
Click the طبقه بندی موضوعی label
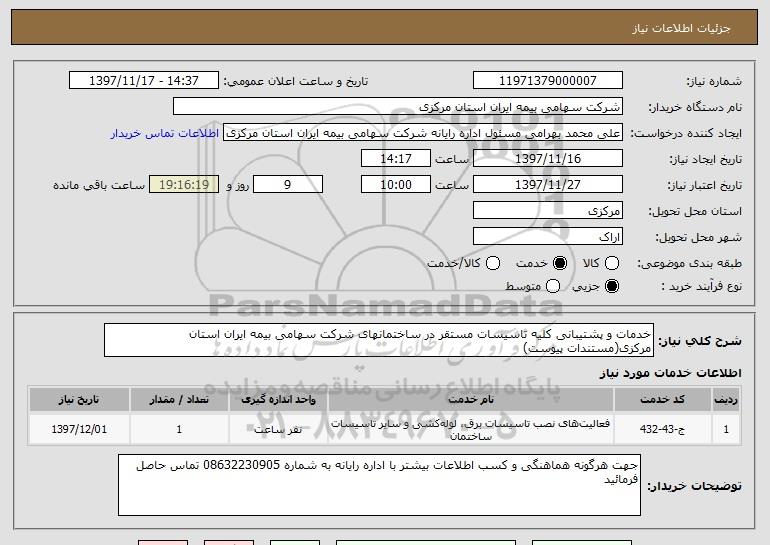689,264
